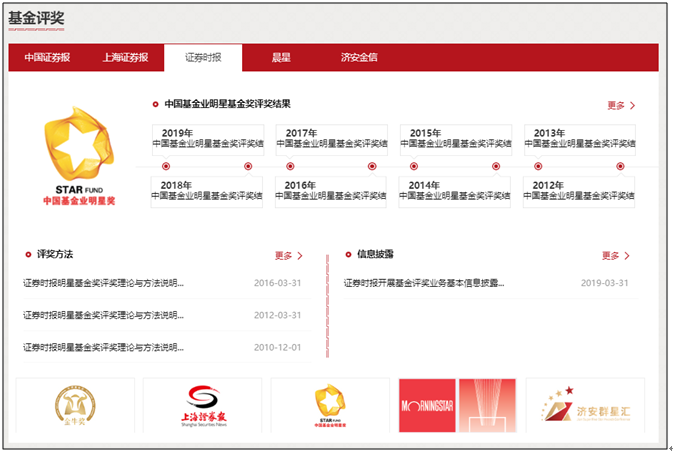Click the small Star Fund logo at bottom
This screenshot has height=454, width=673.
click(x=329, y=406)
